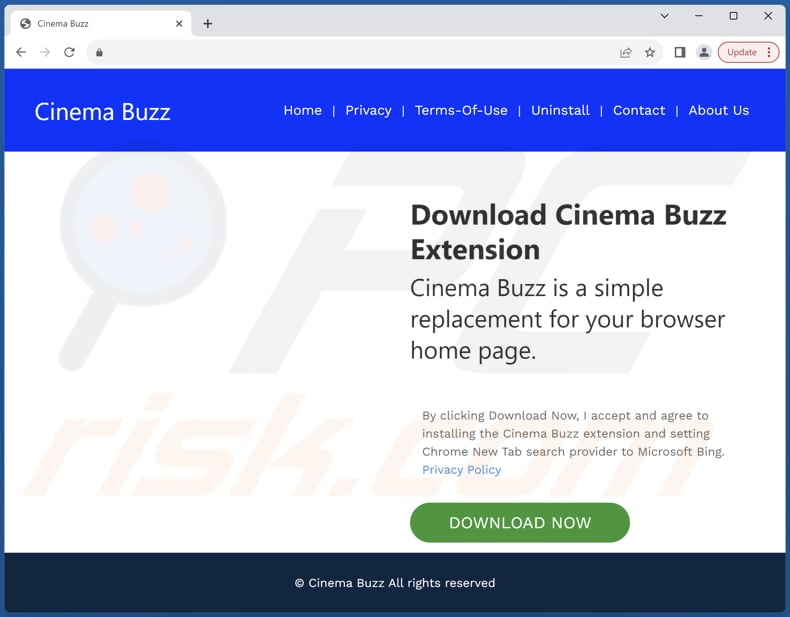
Task: Open Terms-Of-Use nav link
Action: [x=461, y=110]
